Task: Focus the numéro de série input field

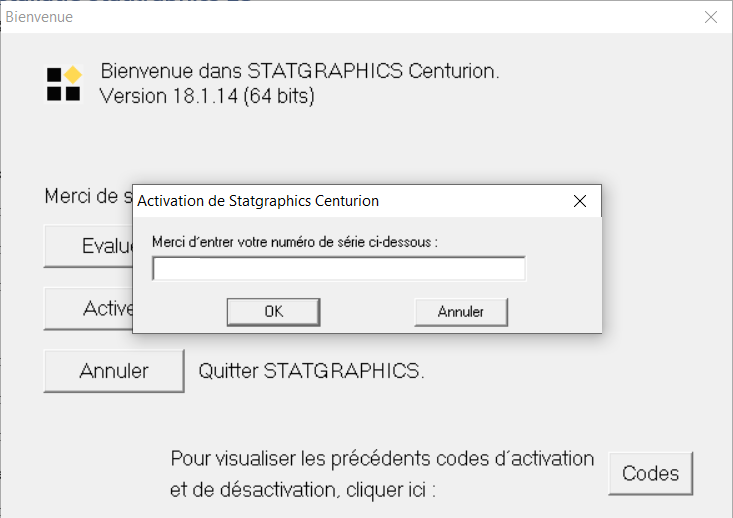Action: click(x=339, y=268)
